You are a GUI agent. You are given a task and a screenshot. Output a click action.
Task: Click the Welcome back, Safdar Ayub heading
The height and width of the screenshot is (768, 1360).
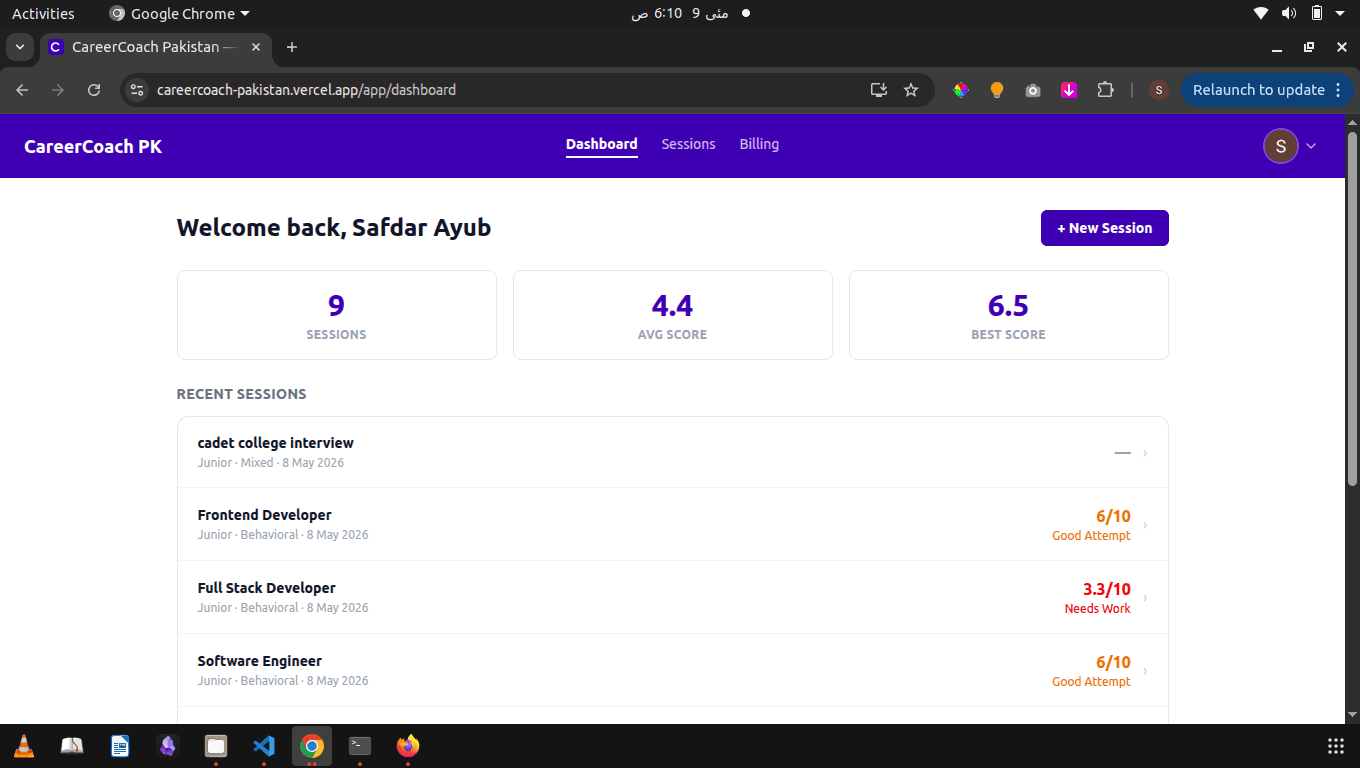tap(334, 228)
